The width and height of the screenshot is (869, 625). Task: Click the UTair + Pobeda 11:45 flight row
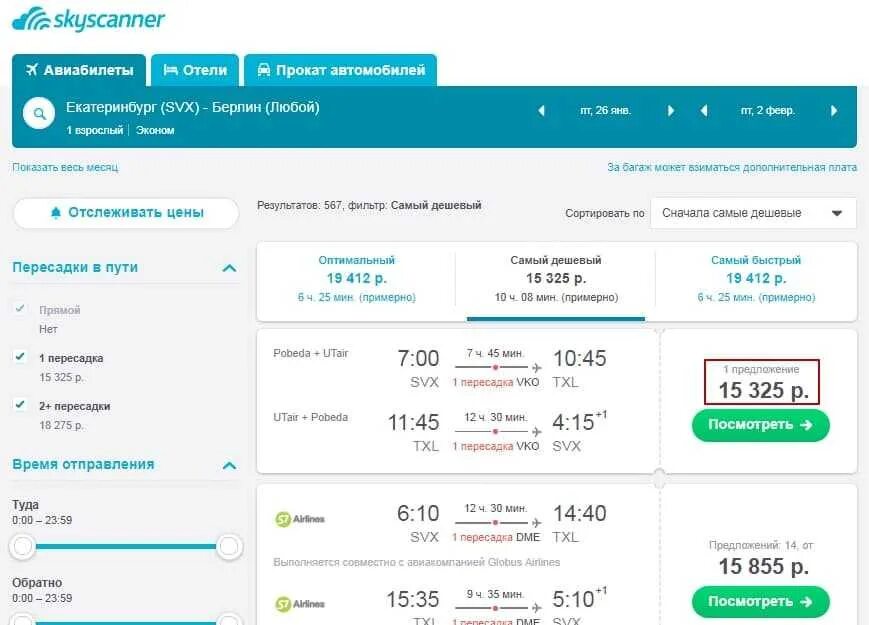(x=441, y=431)
